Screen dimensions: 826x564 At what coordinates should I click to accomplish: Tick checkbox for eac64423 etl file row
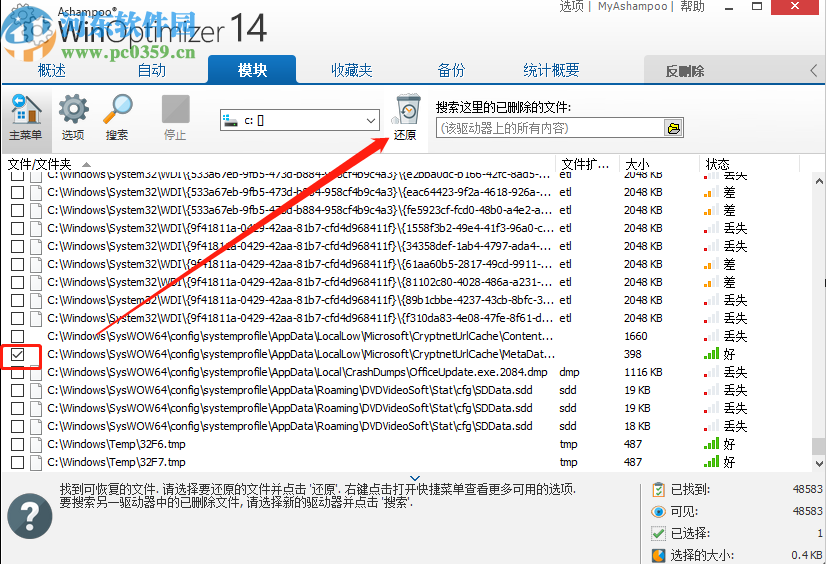(x=17, y=192)
